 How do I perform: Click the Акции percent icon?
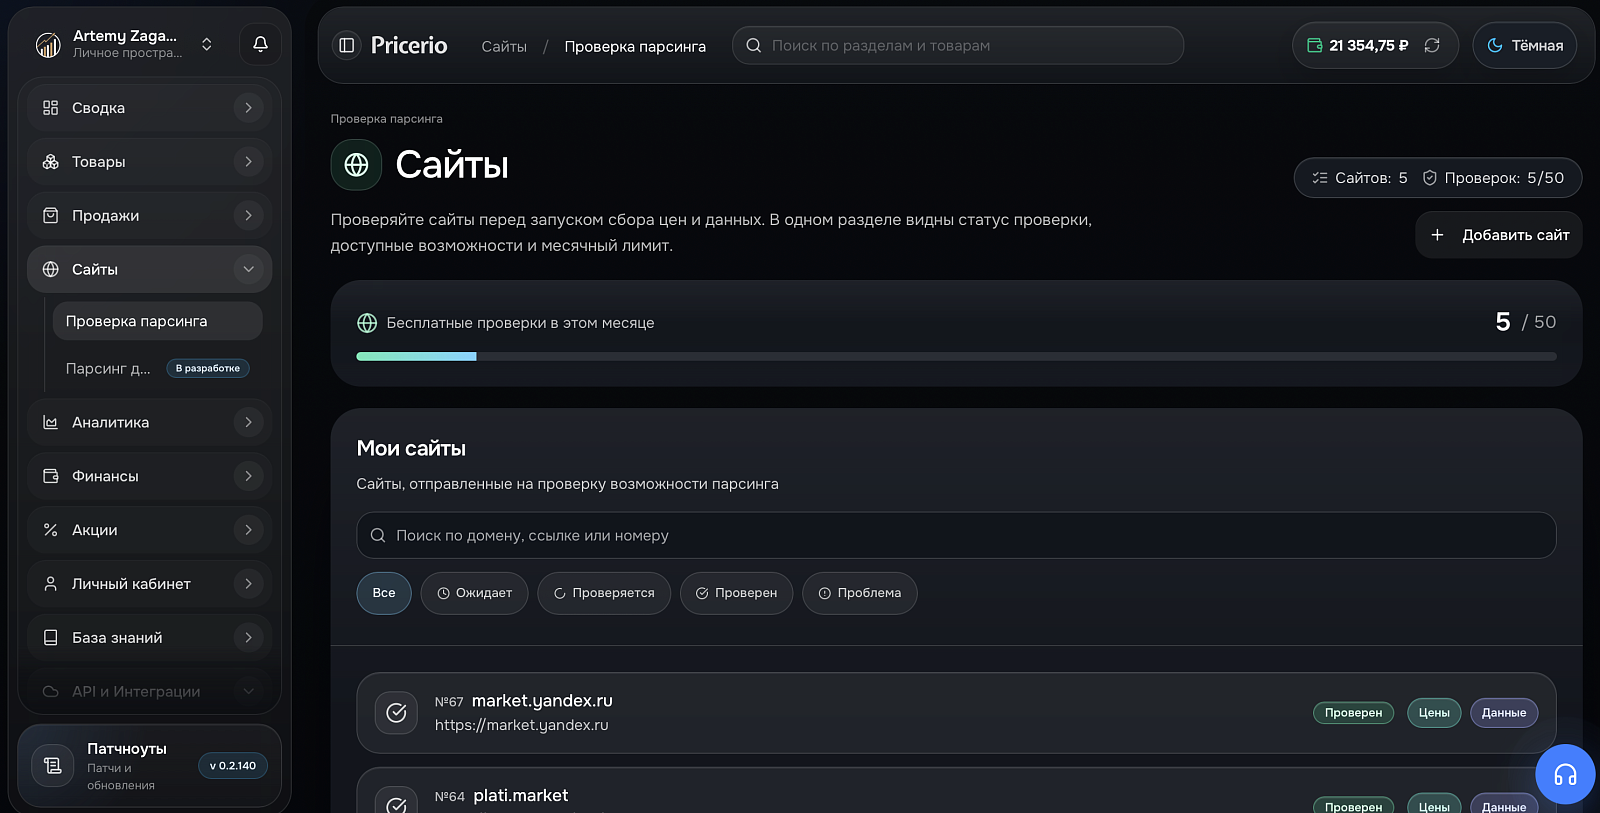click(x=50, y=531)
